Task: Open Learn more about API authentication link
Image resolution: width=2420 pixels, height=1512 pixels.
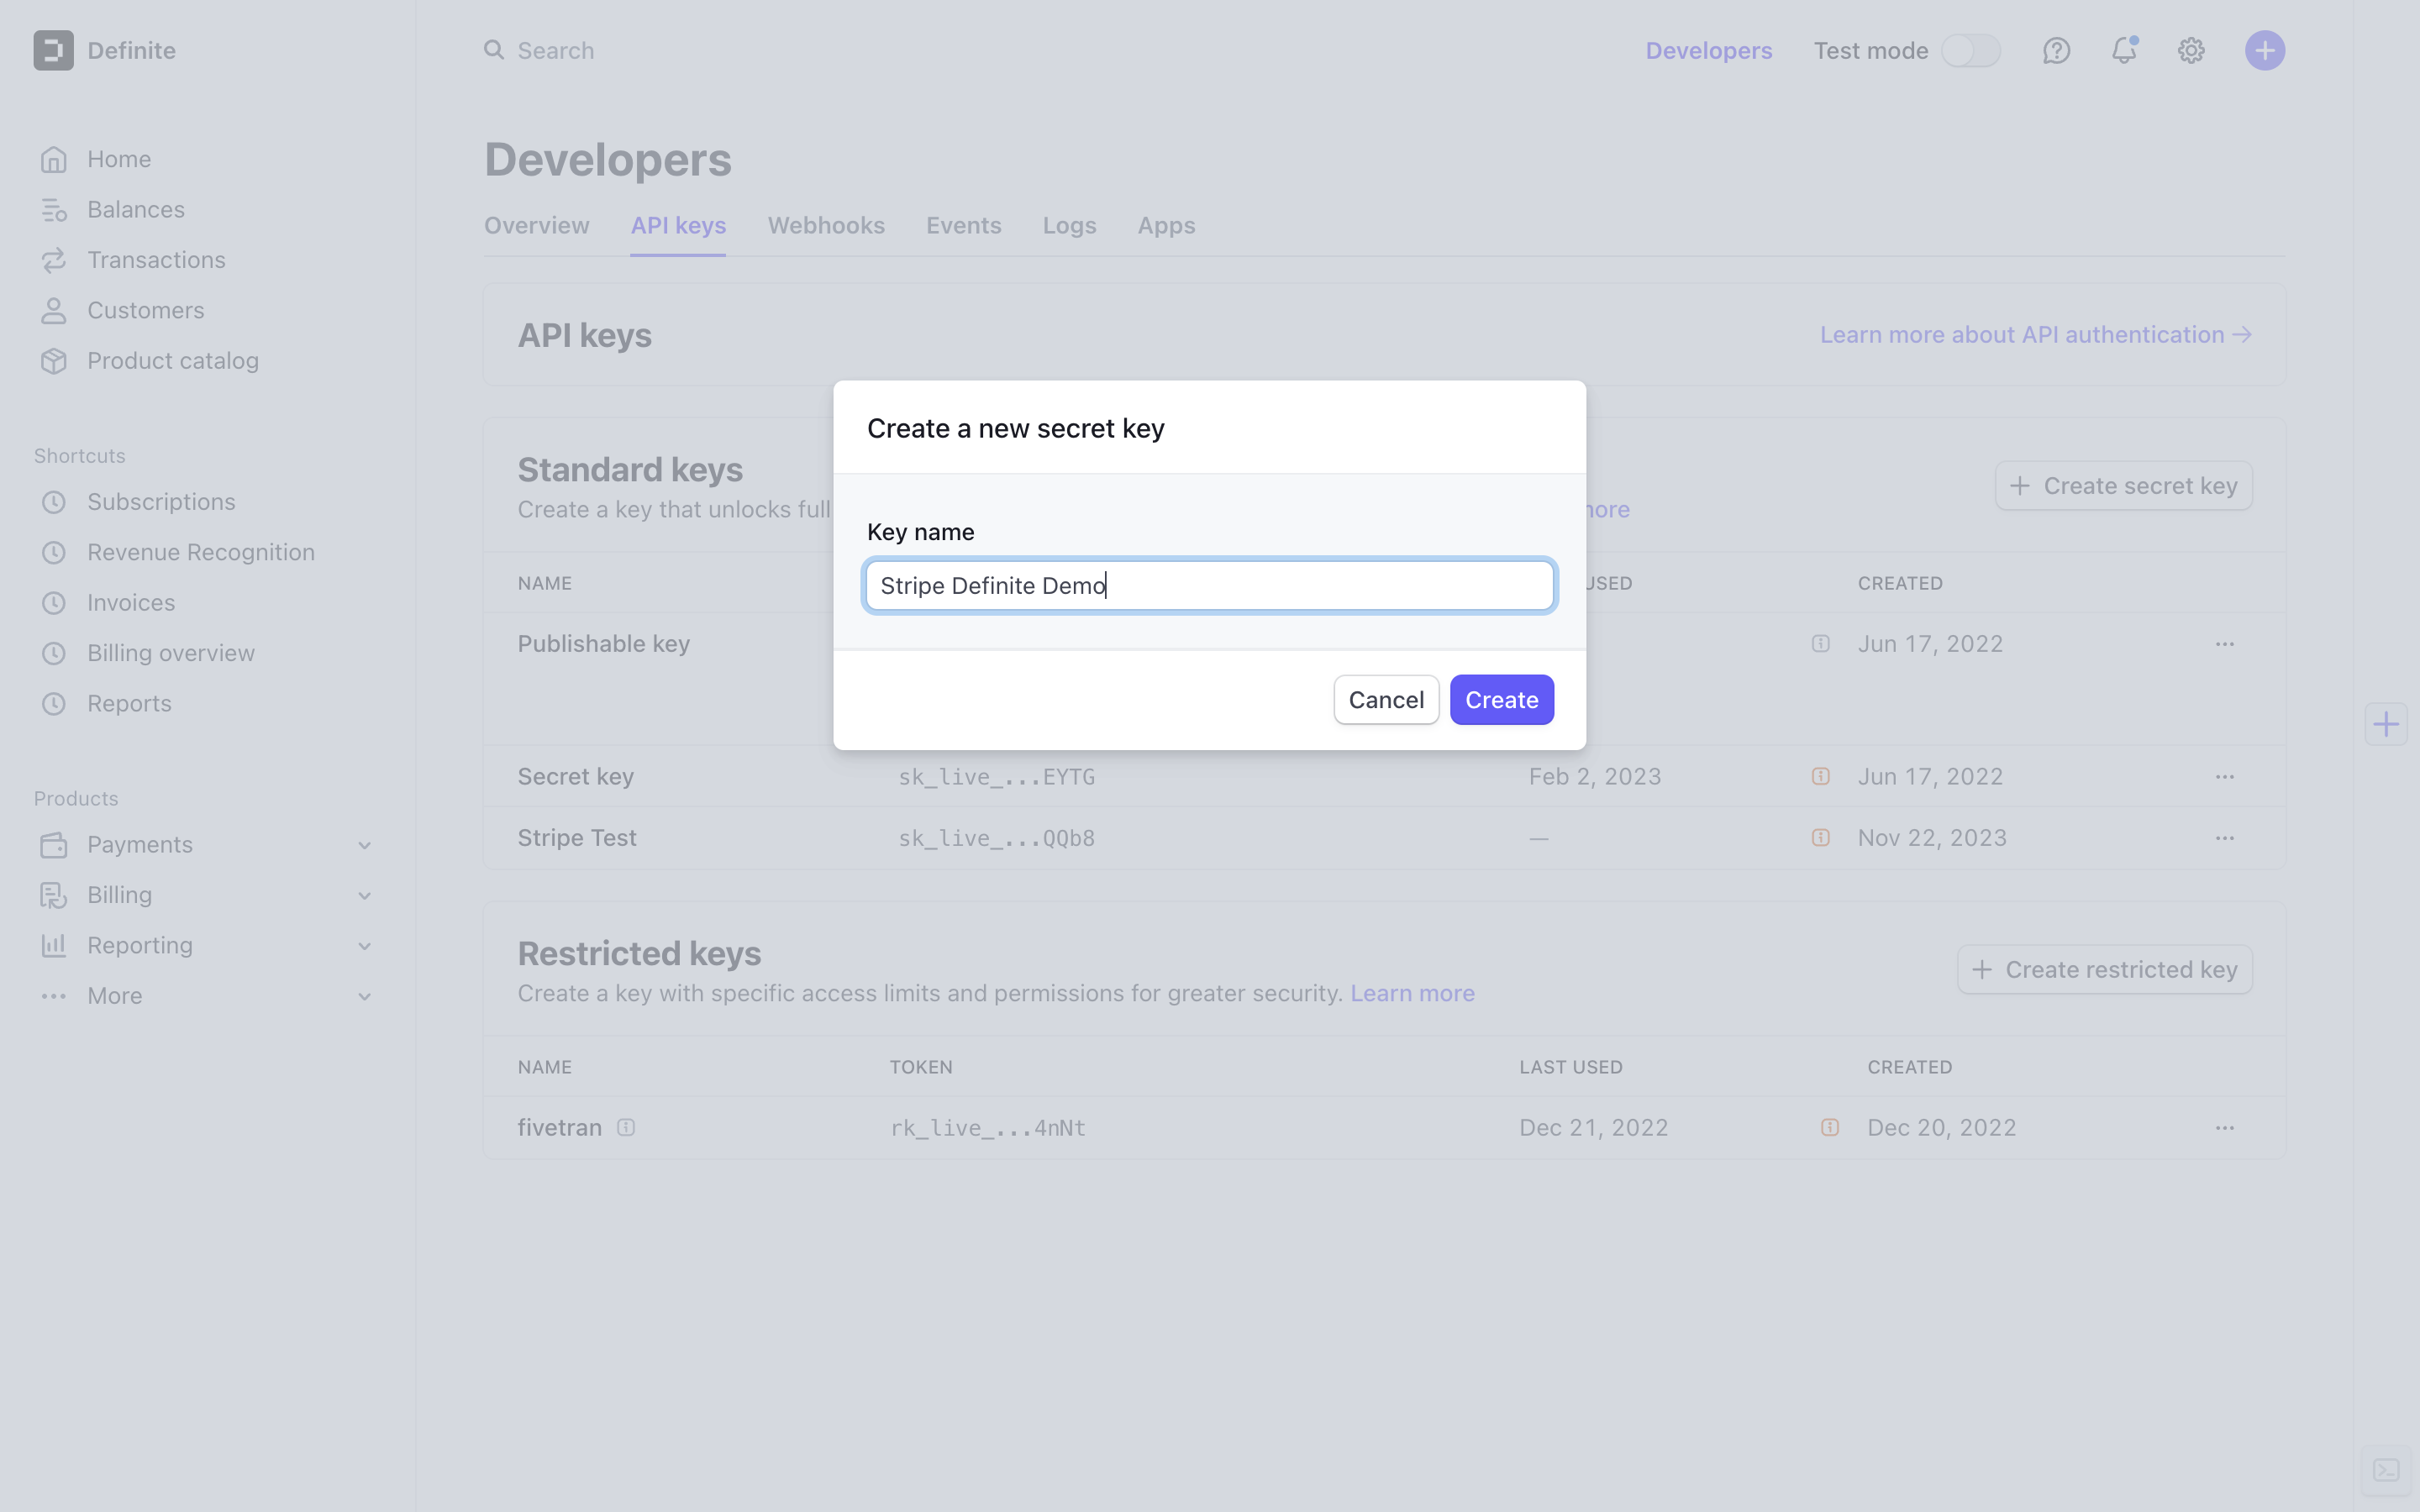Action: coord(2035,335)
